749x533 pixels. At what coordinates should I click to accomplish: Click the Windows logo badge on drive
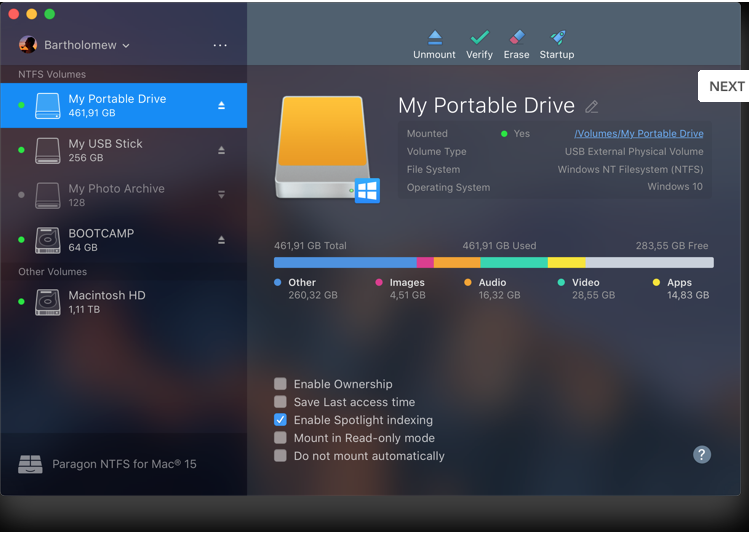[x=367, y=191]
